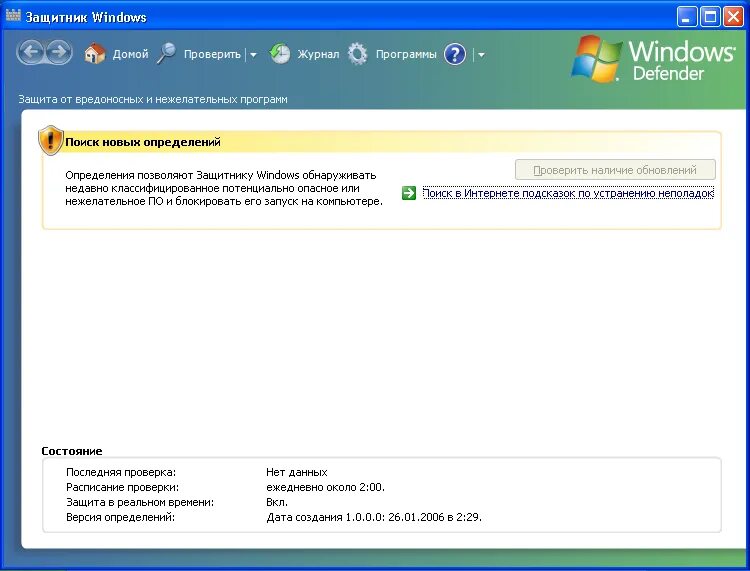
Task: Select the Вкл. real-time protection value
Action: [277, 502]
